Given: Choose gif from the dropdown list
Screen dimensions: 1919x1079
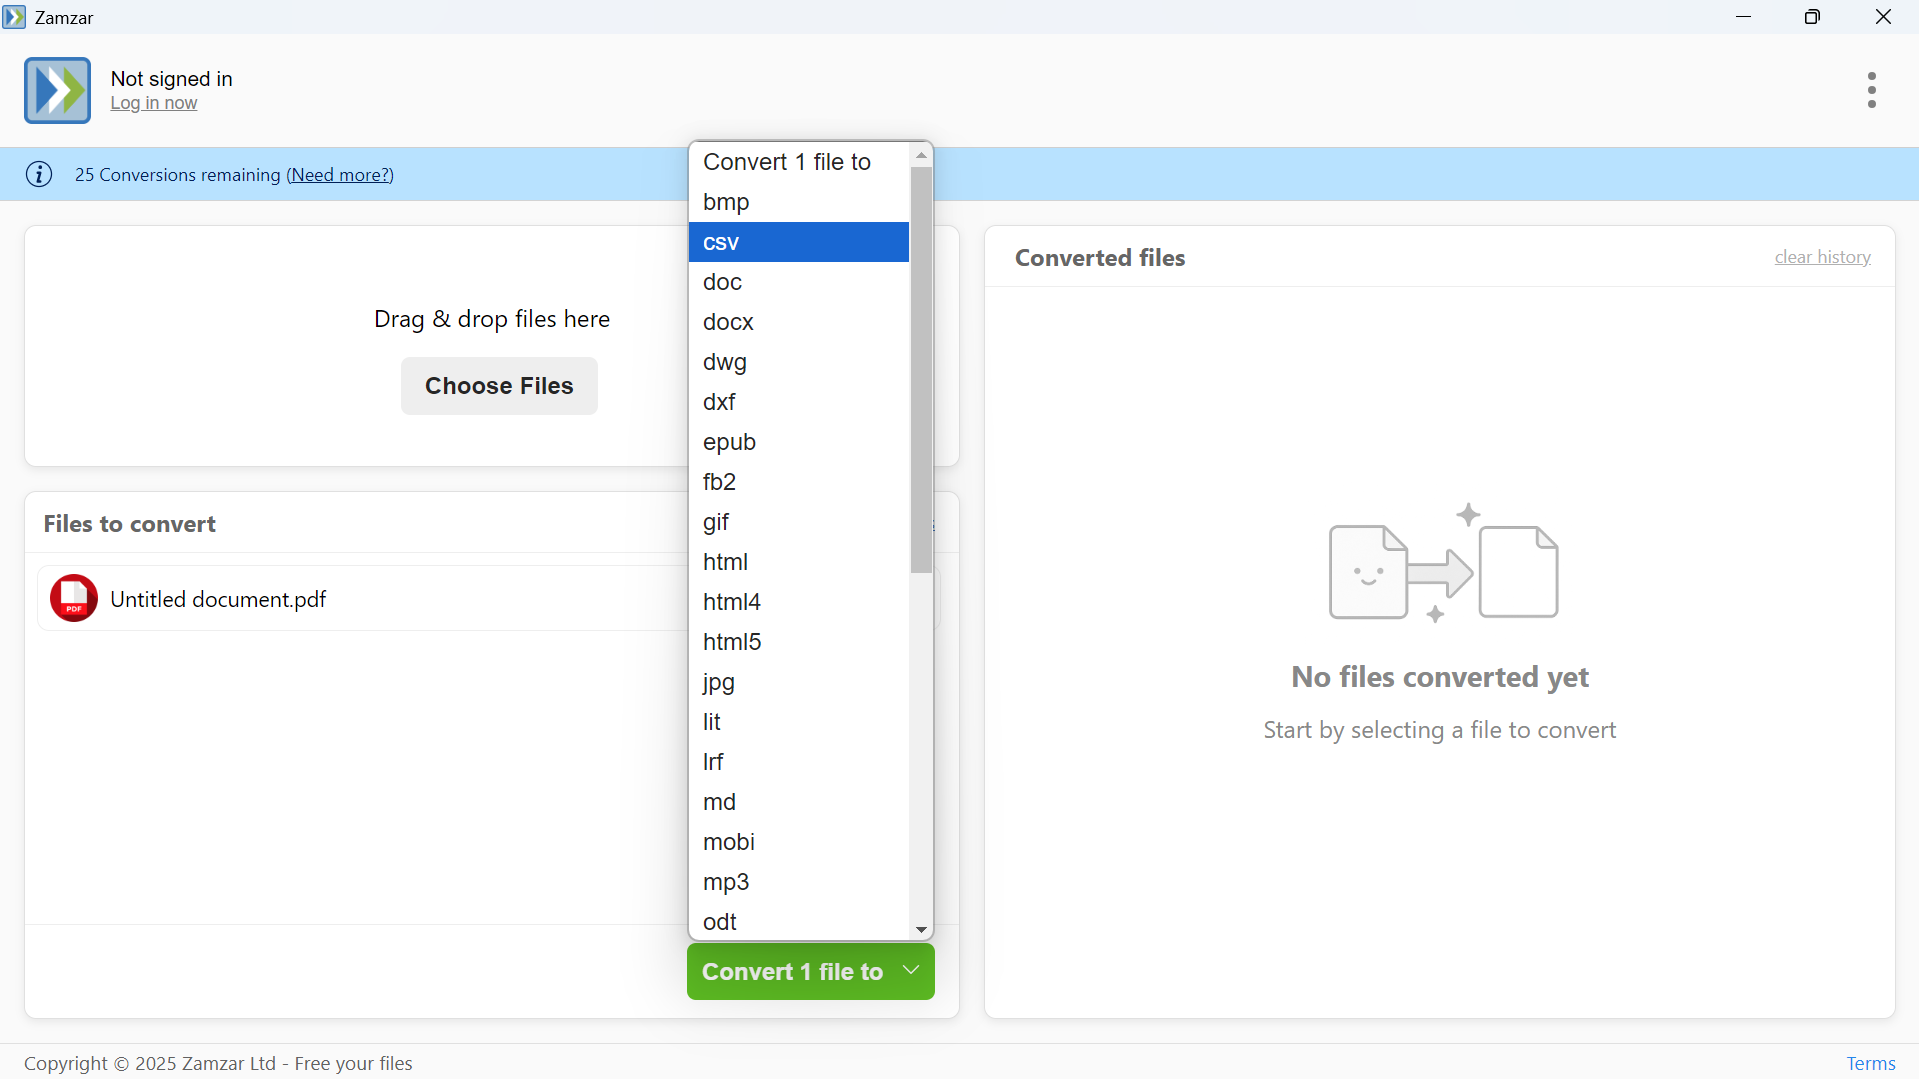Looking at the screenshot, I should [799, 522].
